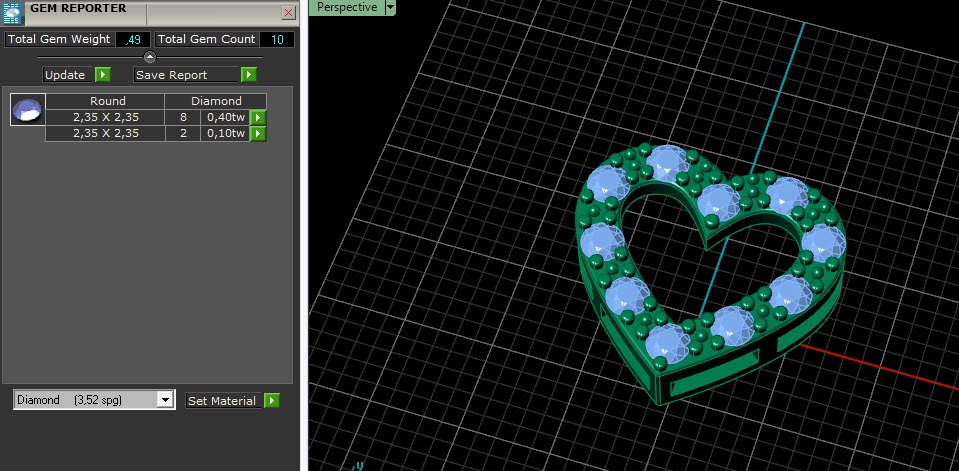
Task: Select the round gem thumbnail icon
Action: [28, 110]
